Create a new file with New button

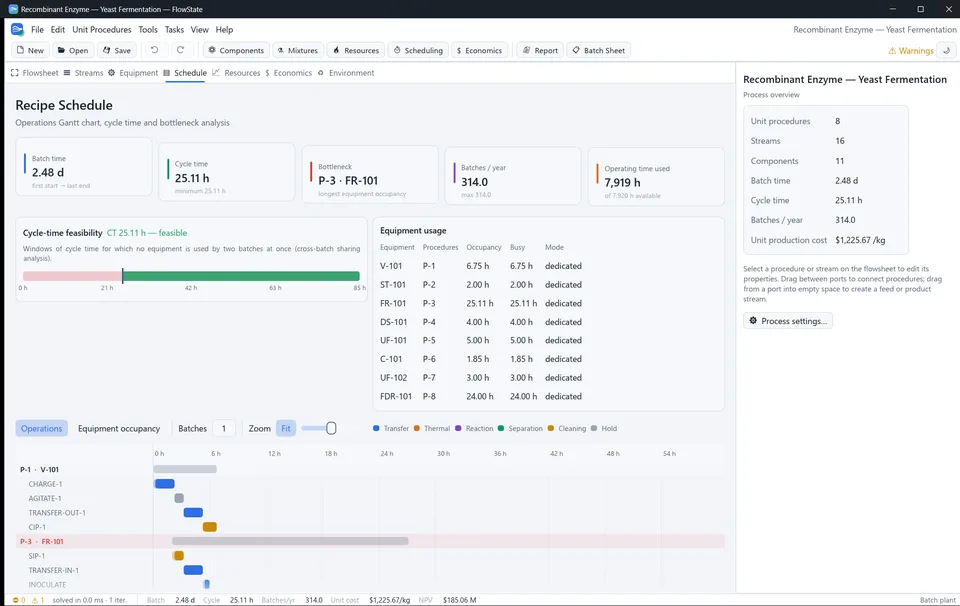point(31,50)
